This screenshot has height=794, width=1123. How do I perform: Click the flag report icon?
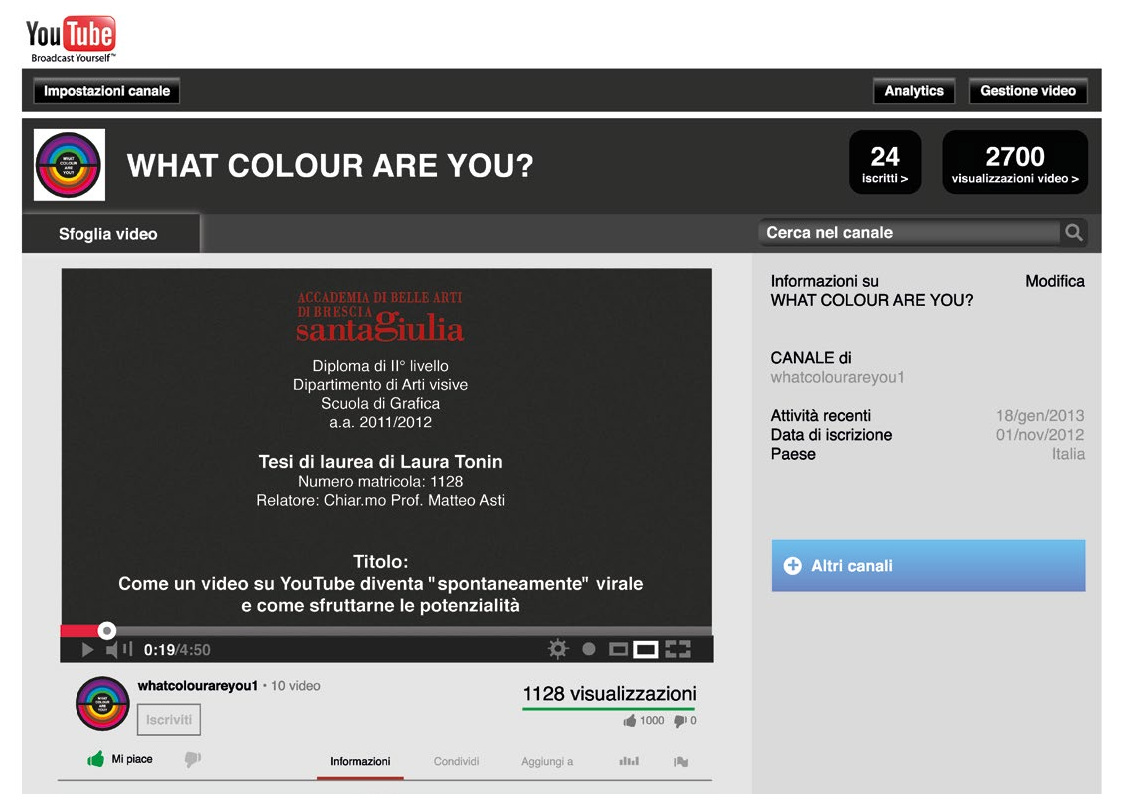680,762
